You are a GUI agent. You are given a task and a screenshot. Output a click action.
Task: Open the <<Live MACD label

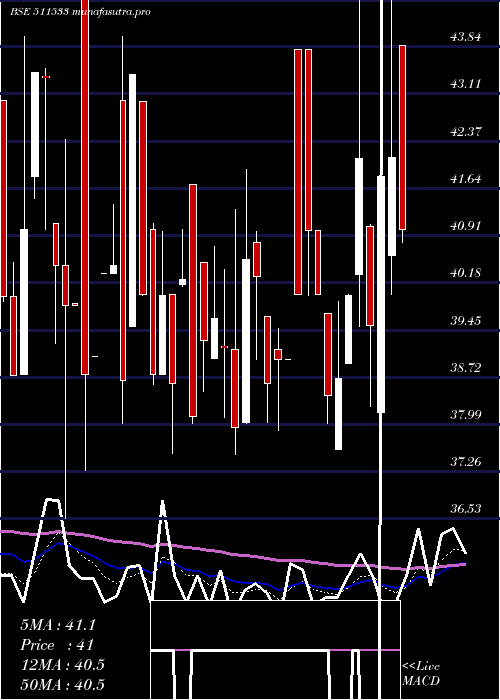pyautogui.click(x=421, y=673)
